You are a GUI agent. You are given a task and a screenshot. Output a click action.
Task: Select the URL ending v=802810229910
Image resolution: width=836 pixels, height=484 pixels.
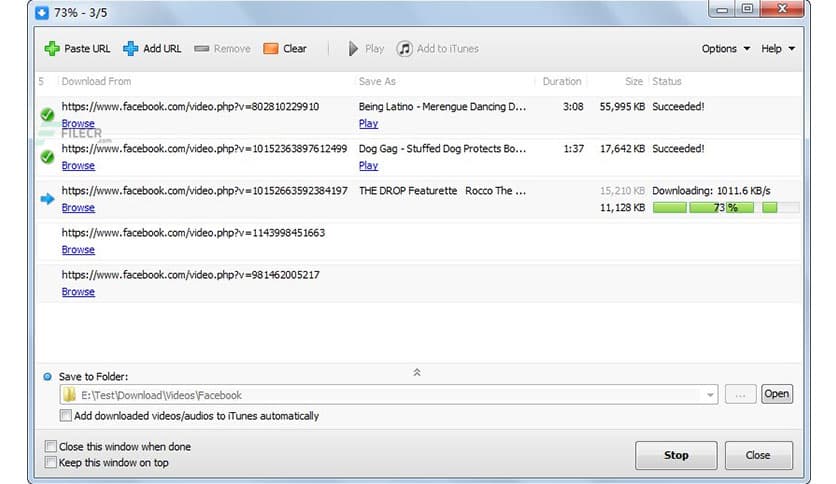[190, 107]
